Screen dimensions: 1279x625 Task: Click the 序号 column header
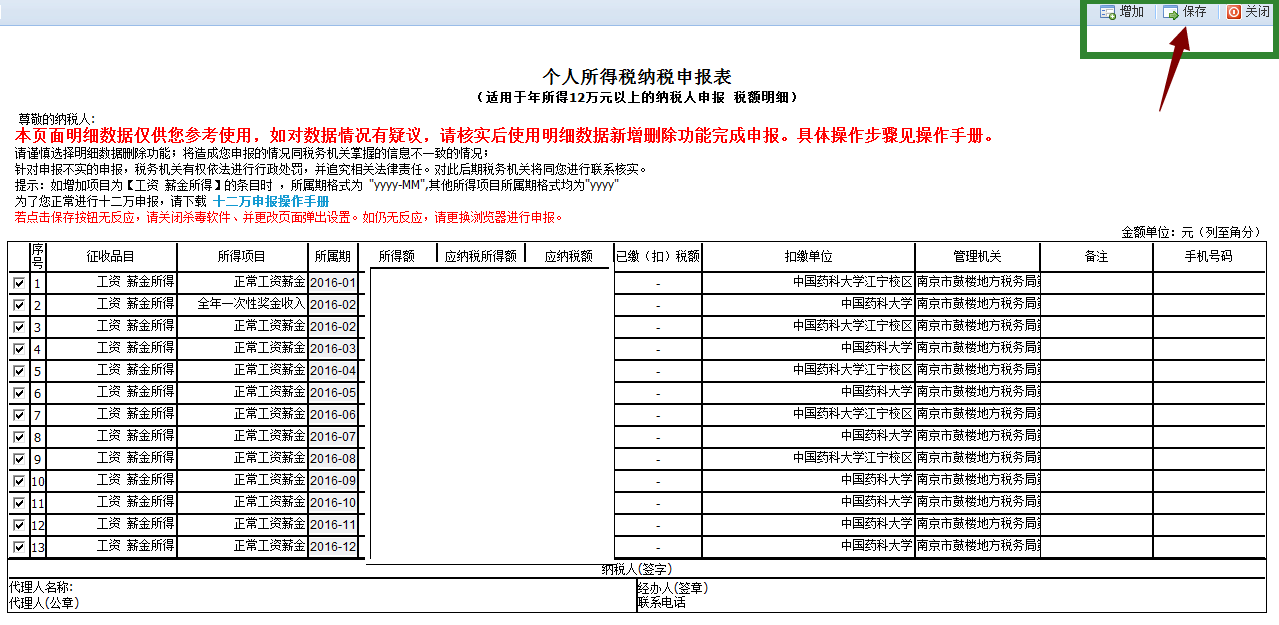click(38, 257)
